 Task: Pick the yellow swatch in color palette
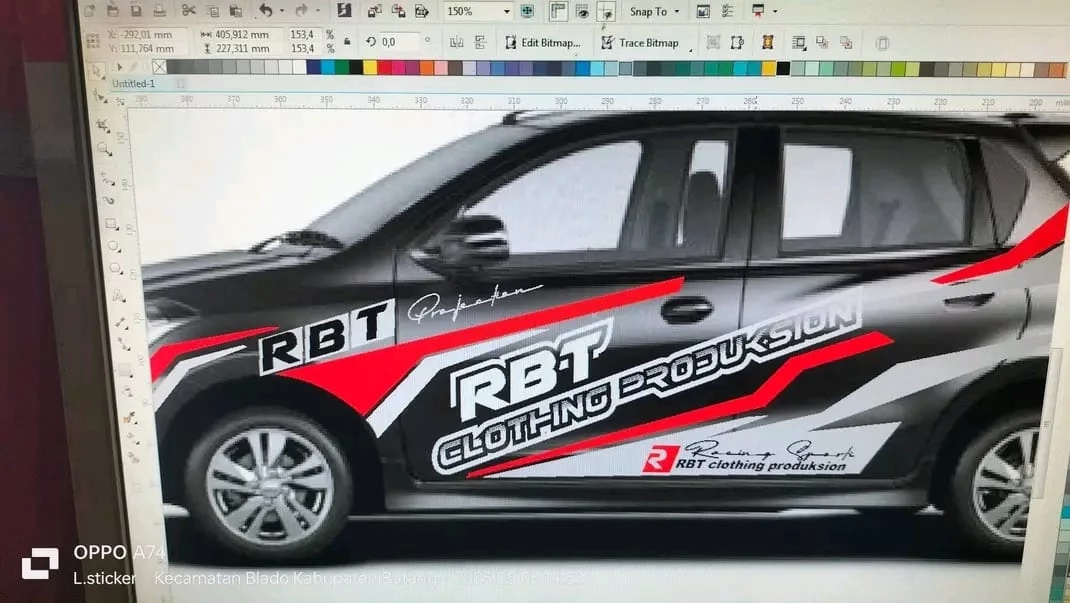pos(370,68)
